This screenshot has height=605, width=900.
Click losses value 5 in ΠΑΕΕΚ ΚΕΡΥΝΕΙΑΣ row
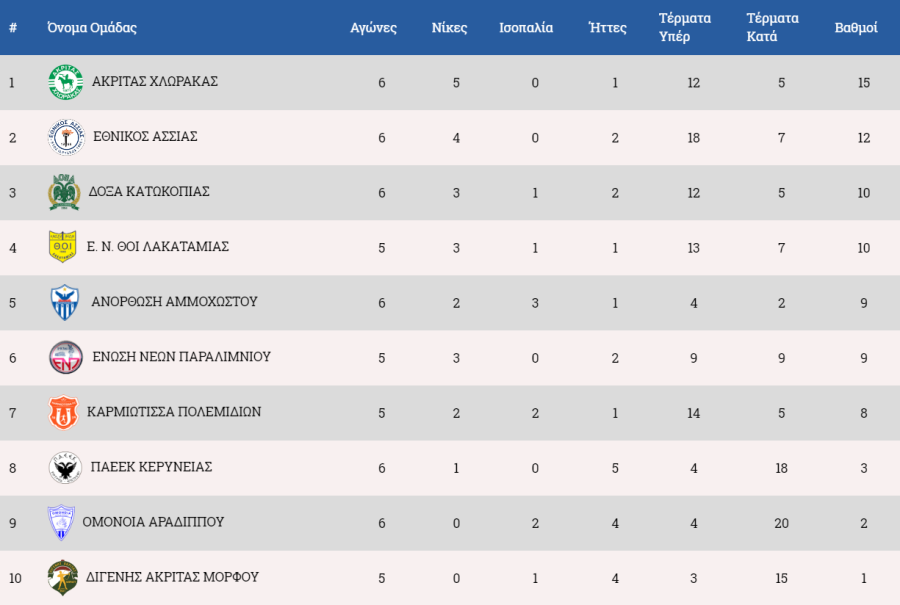tap(615, 468)
